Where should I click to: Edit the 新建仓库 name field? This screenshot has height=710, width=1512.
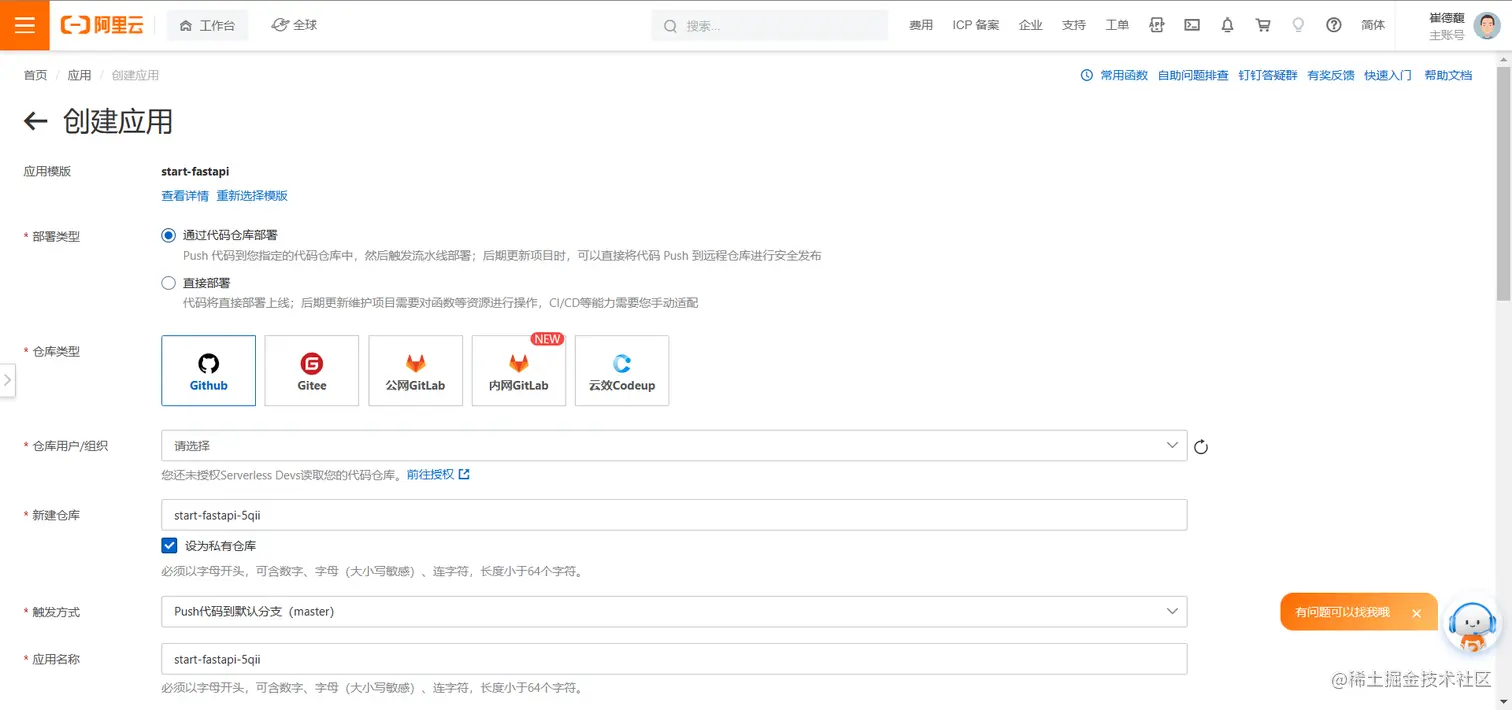(674, 515)
